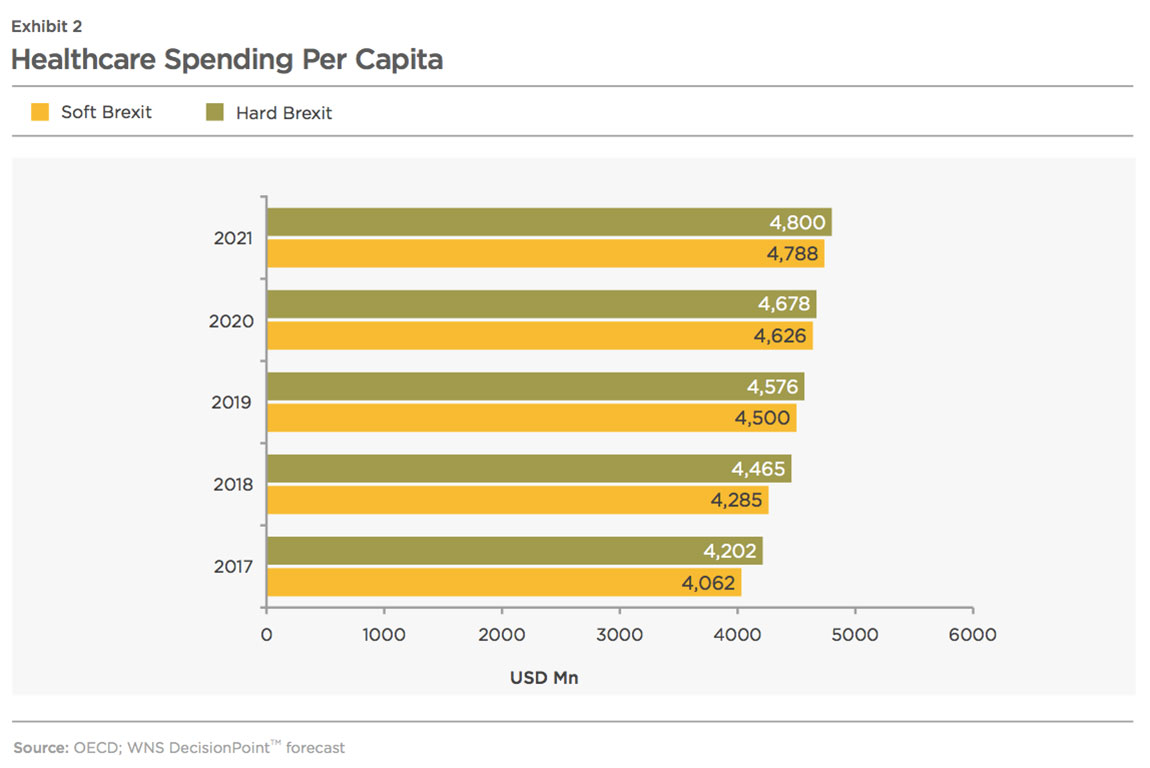
Task: Click the 2019 Hard Brexit bar 4,576
Action: tap(535, 387)
